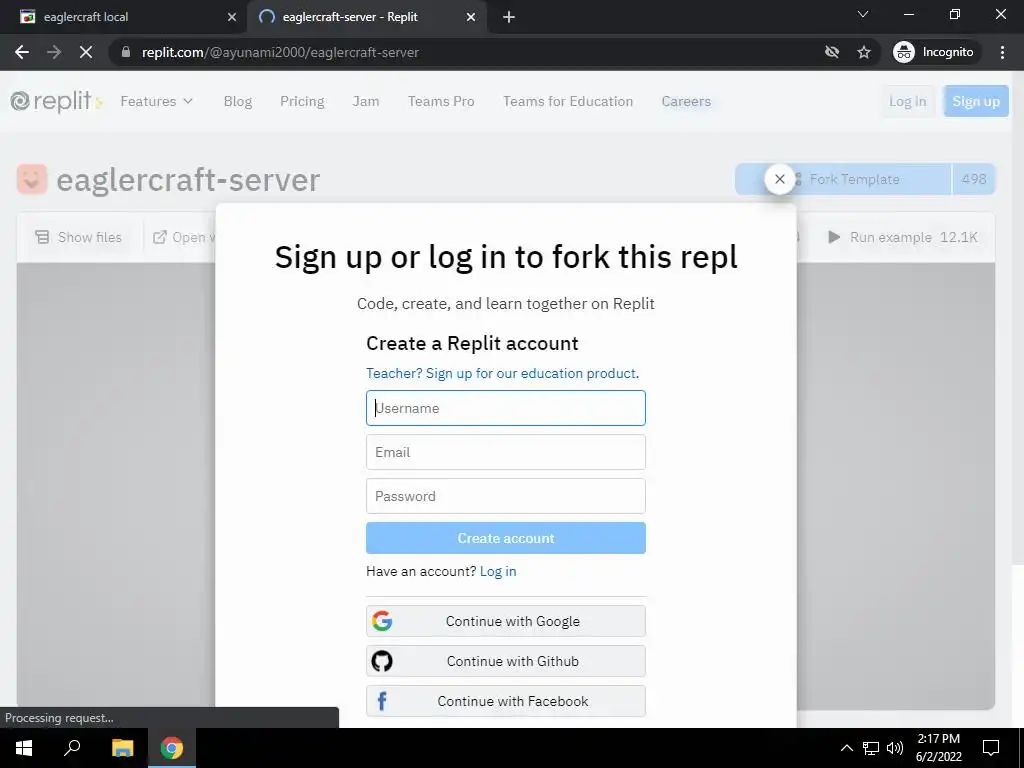Click Continue with Google
1024x768 pixels.
505,620
